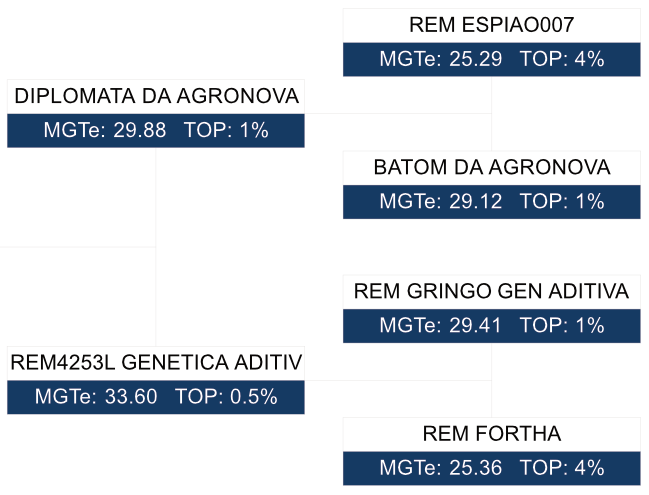Open the REM GRINGO GEN ADITIVA name
The width and height of the screenshot is (649, 495).
pos(491,292)
